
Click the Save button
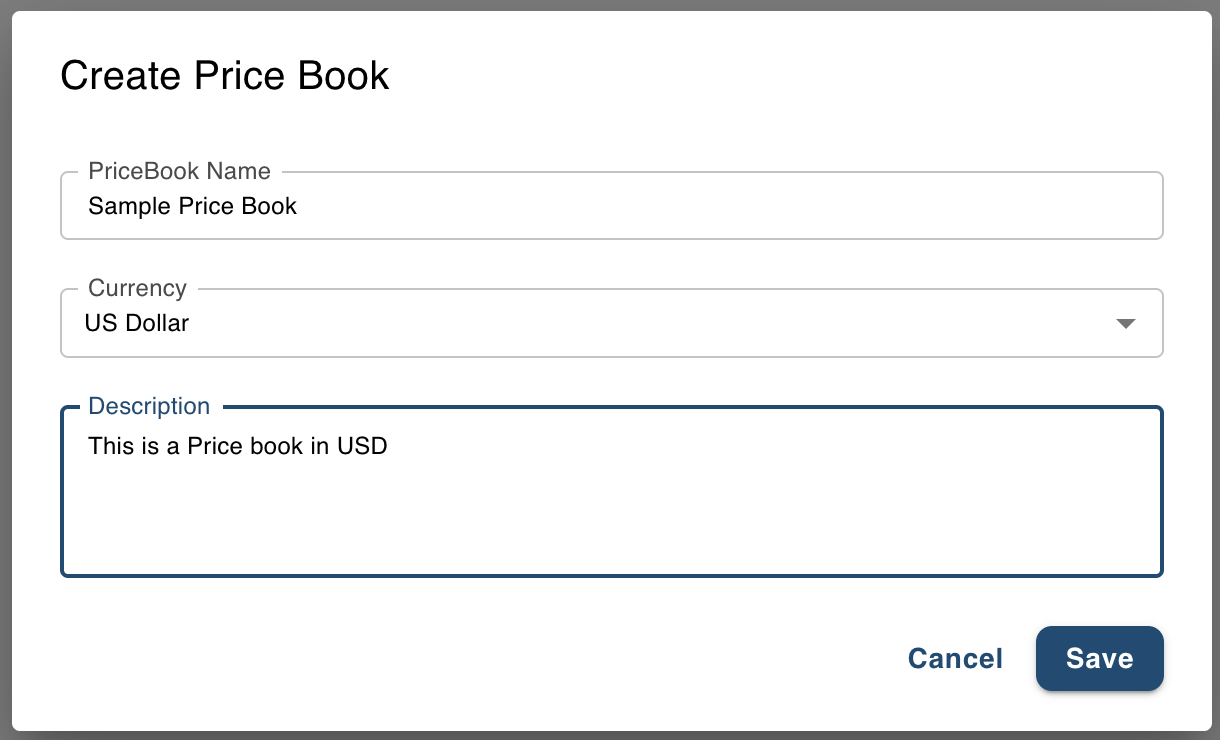[x=1099, y=658]
